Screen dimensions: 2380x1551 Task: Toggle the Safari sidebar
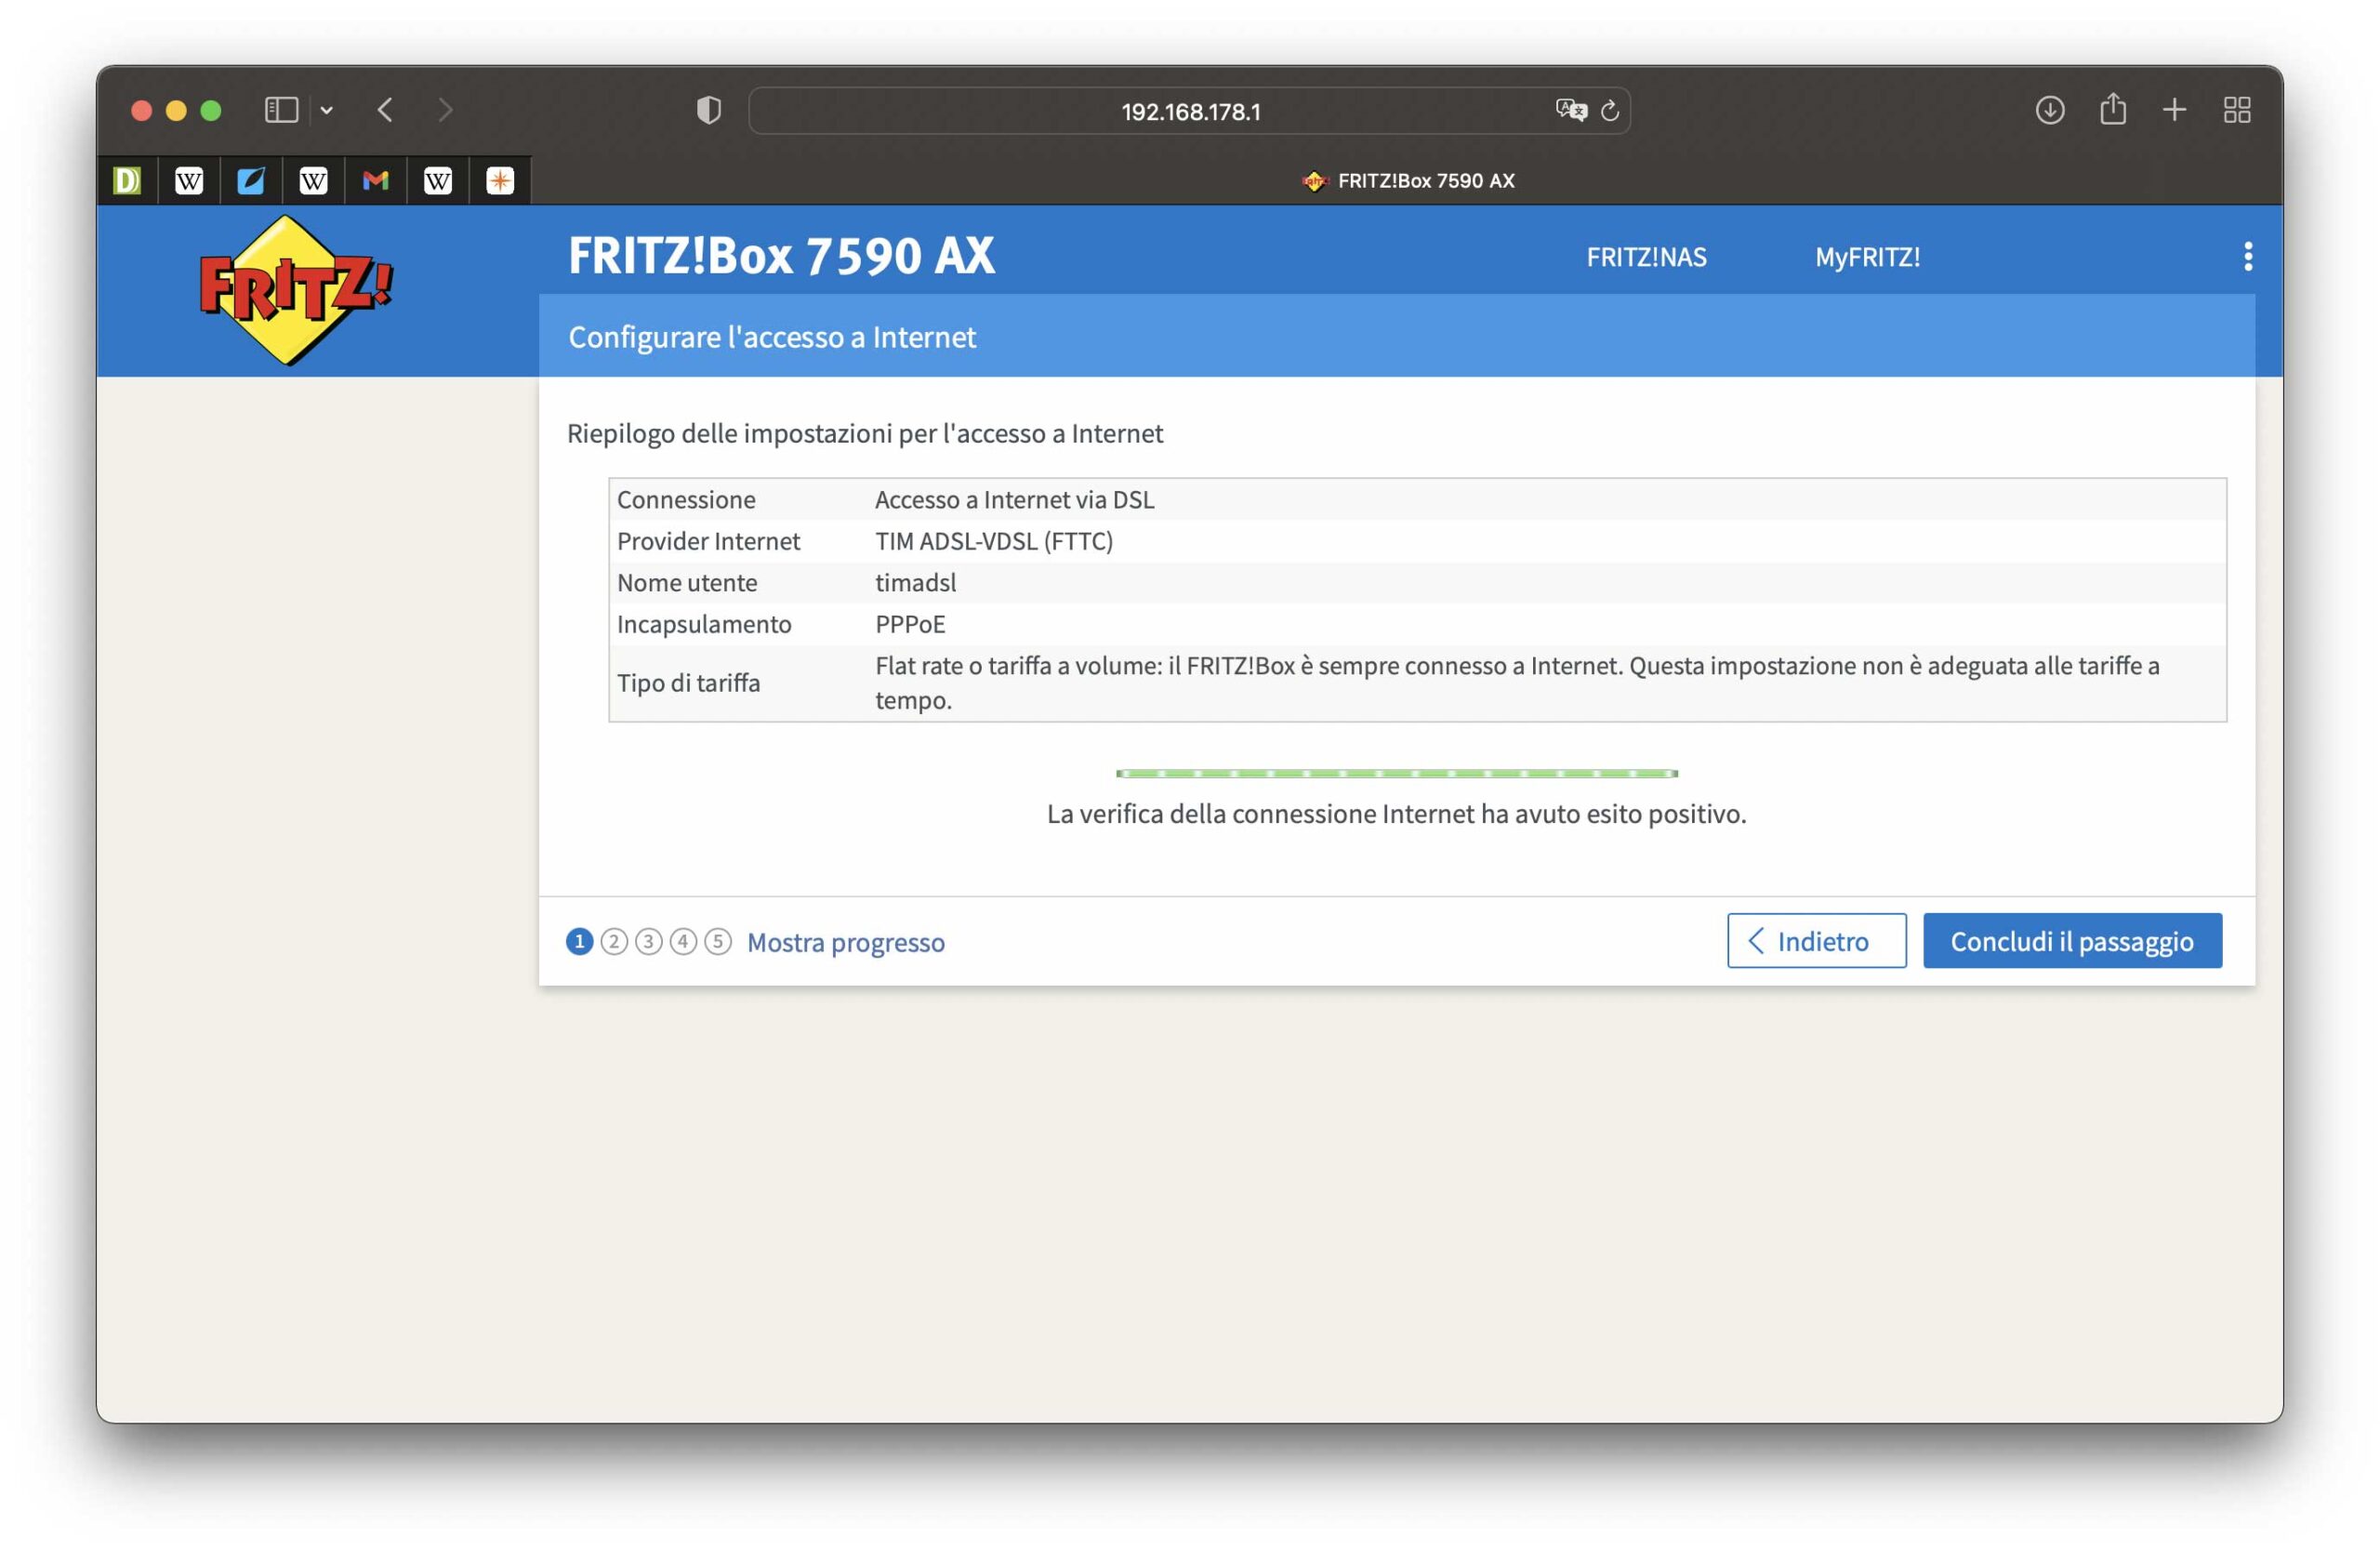(x=281, y=110)
